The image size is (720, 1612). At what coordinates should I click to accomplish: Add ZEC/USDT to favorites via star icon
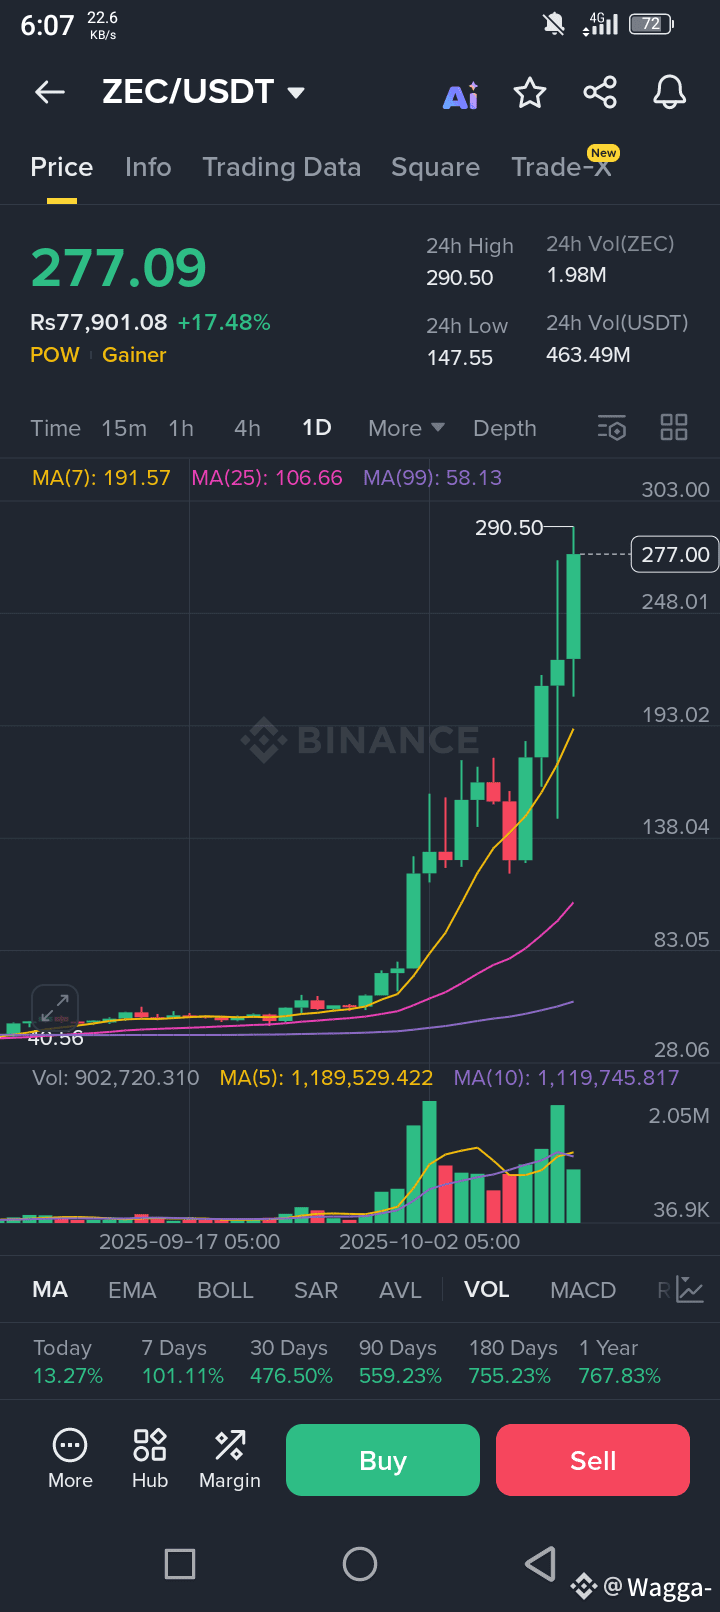(x=530, y=92)
